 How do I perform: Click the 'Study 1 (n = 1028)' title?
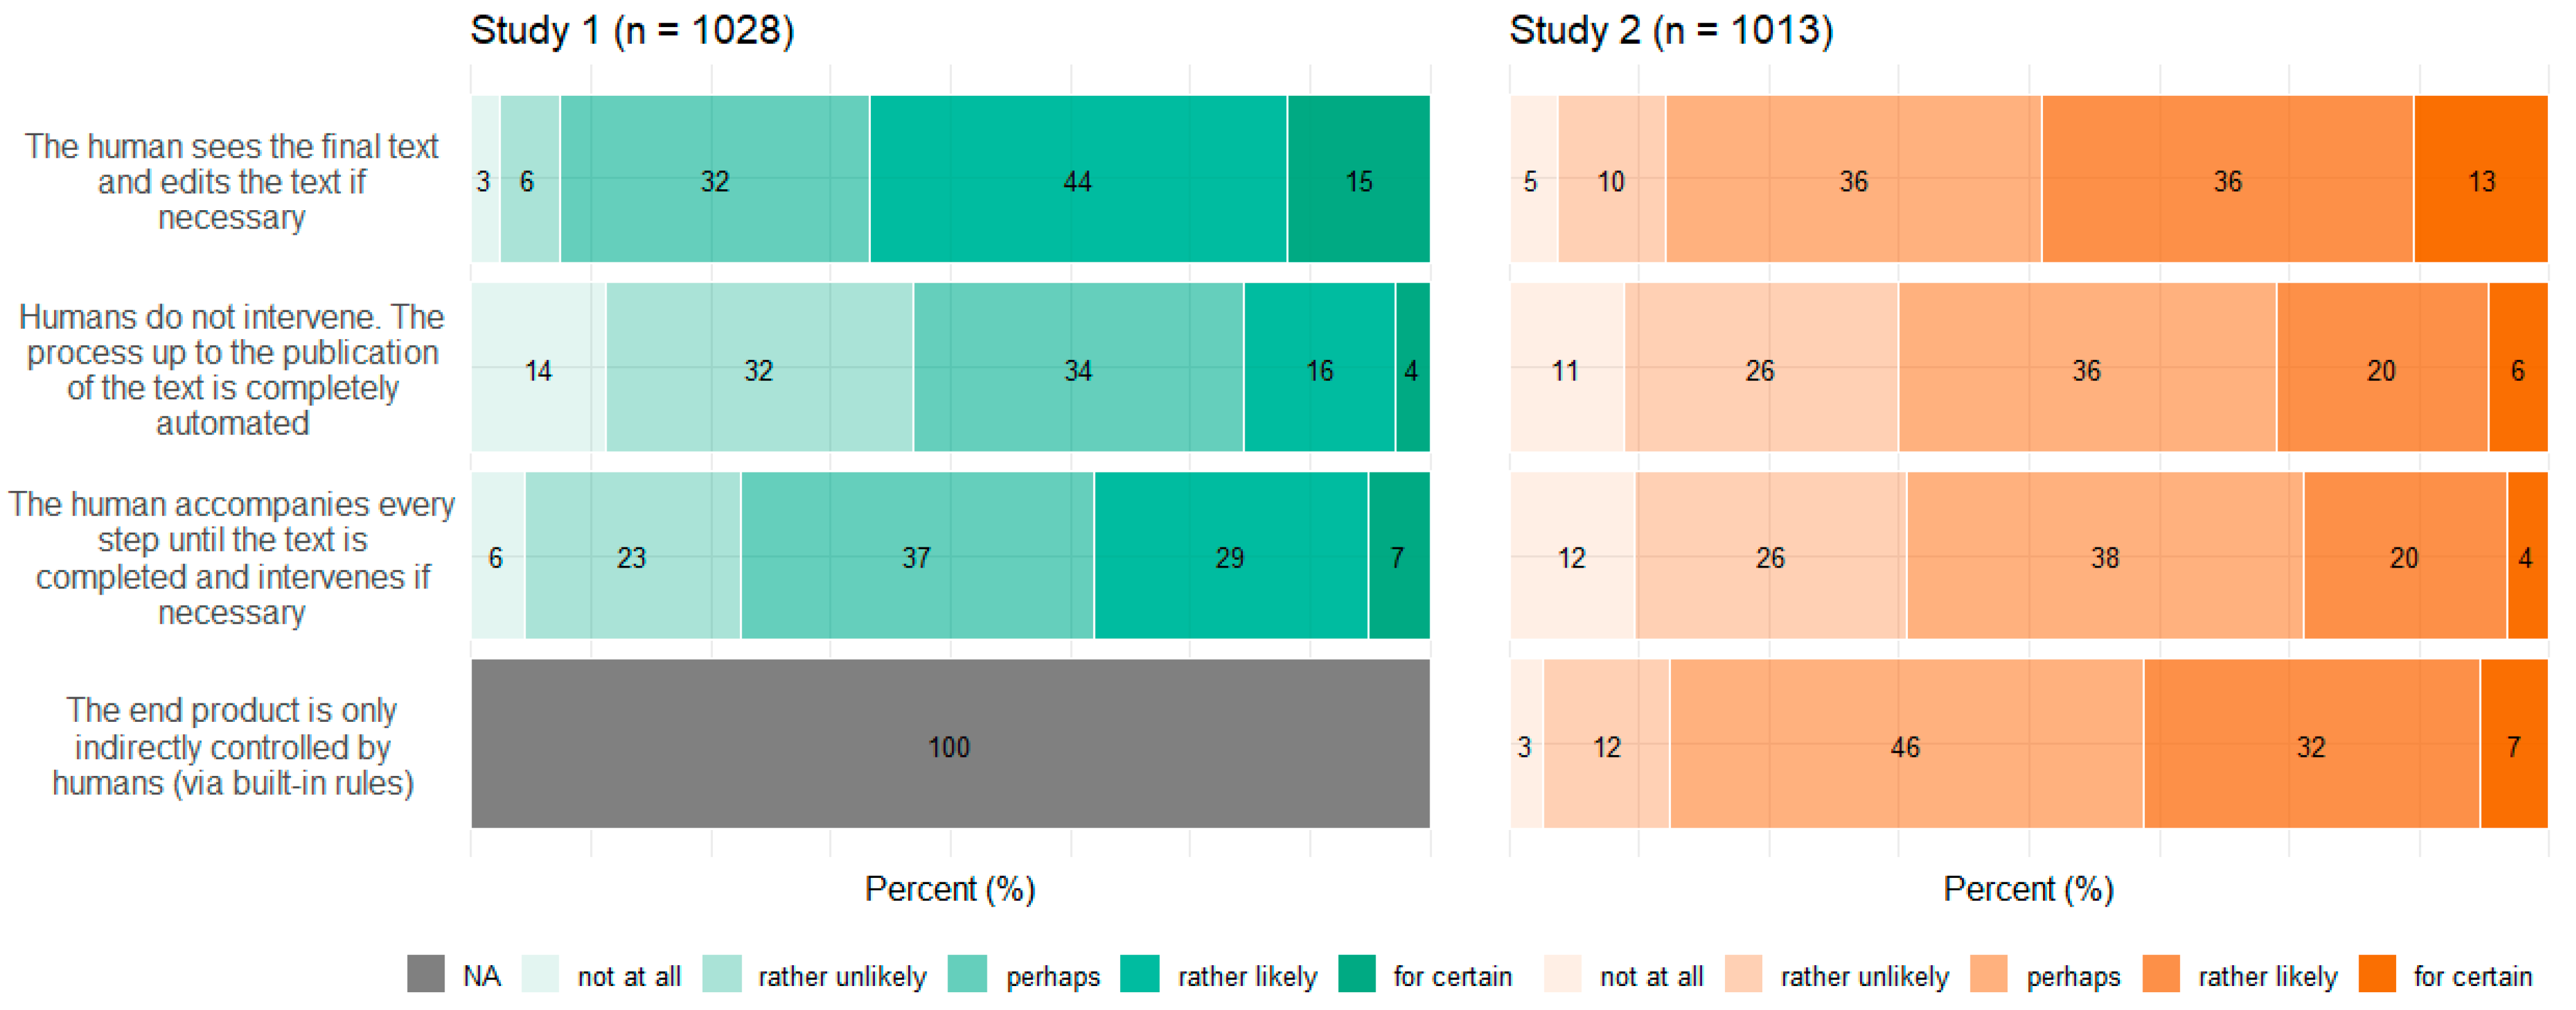(632, 30)
